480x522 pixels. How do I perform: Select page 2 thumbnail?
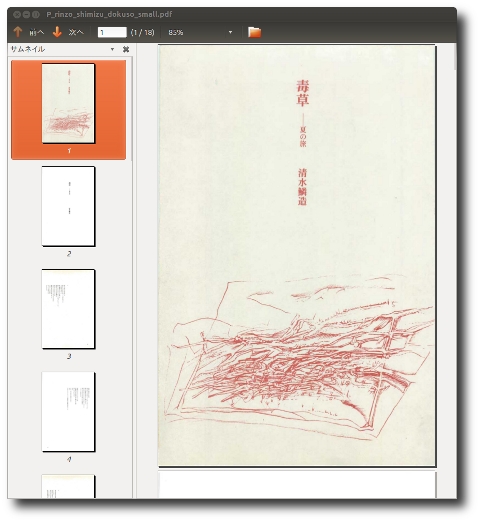pos(68,206)
